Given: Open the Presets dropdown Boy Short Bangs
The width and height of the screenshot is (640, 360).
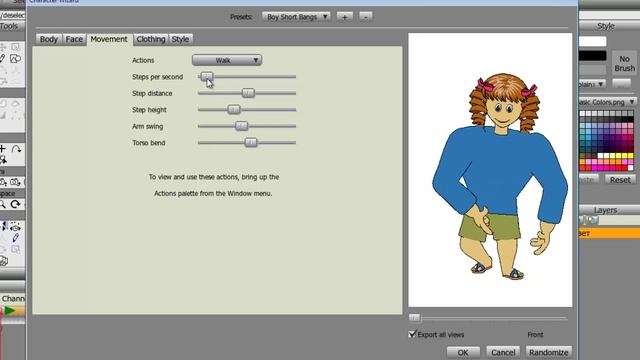Looking at the screenshot, I should tap(296, 17).
